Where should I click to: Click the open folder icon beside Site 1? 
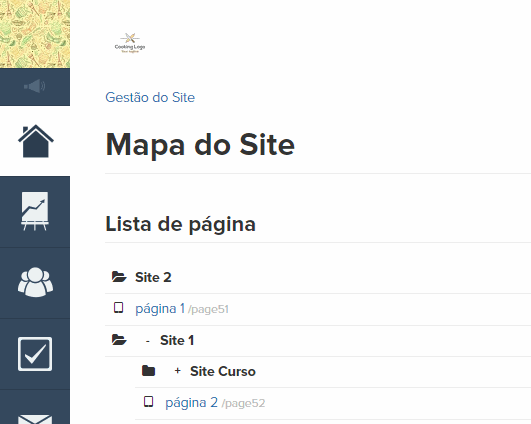point(119,340)
